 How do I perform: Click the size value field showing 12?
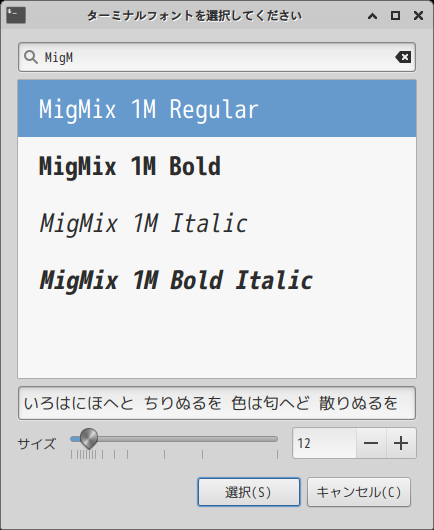tap(324, 443)
